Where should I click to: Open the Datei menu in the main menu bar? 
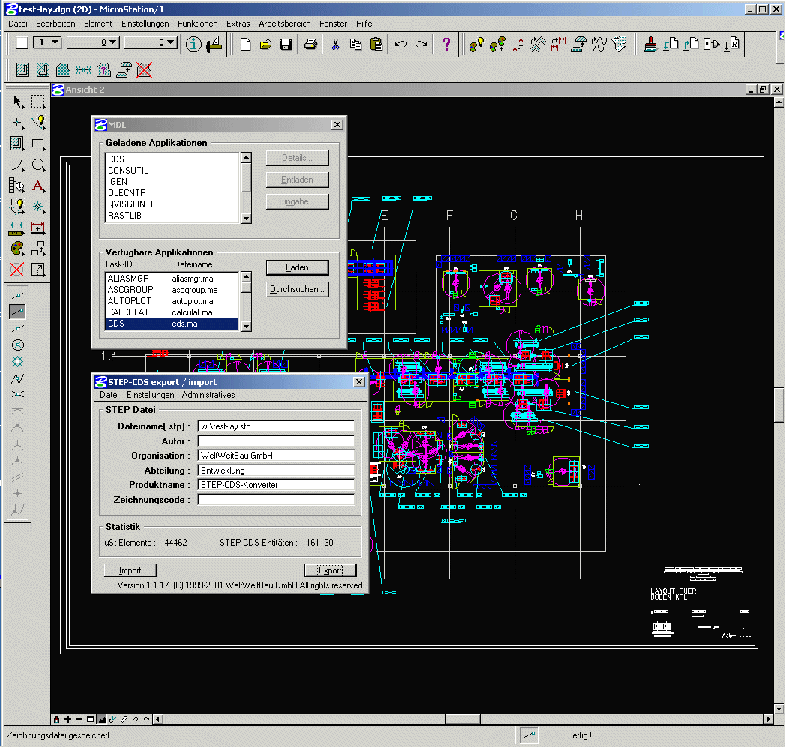tap(18, 24)
